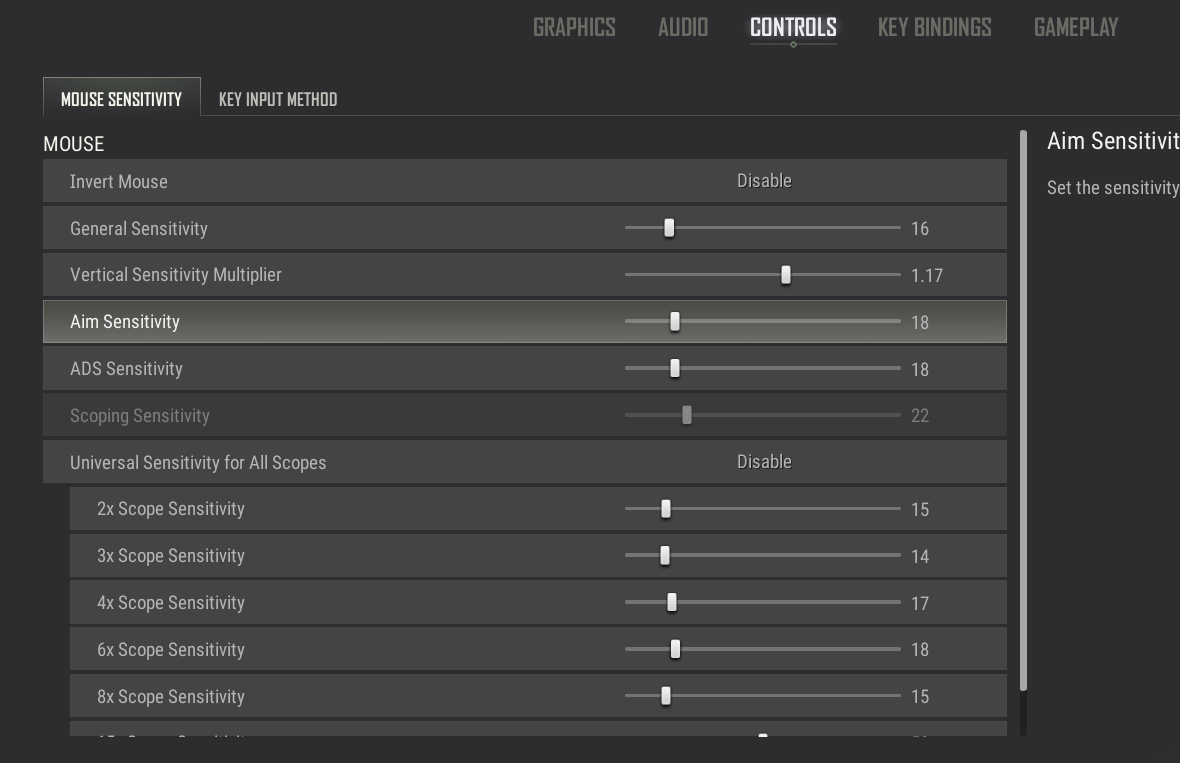Click the 3x Scope Sensitivity slider handle
Image resolution: width=1180 pixels, height=763 pixels.
click(665, 555)
